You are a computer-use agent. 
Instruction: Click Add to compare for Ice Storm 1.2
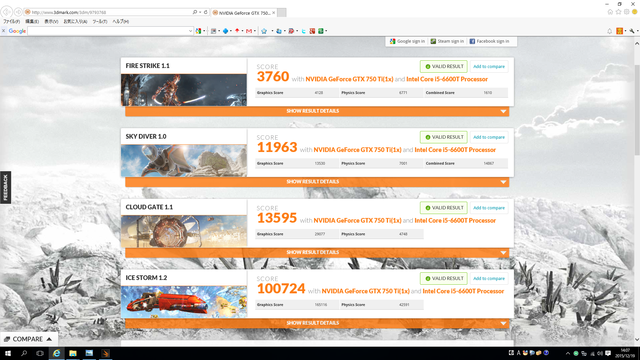click(489, 278)
